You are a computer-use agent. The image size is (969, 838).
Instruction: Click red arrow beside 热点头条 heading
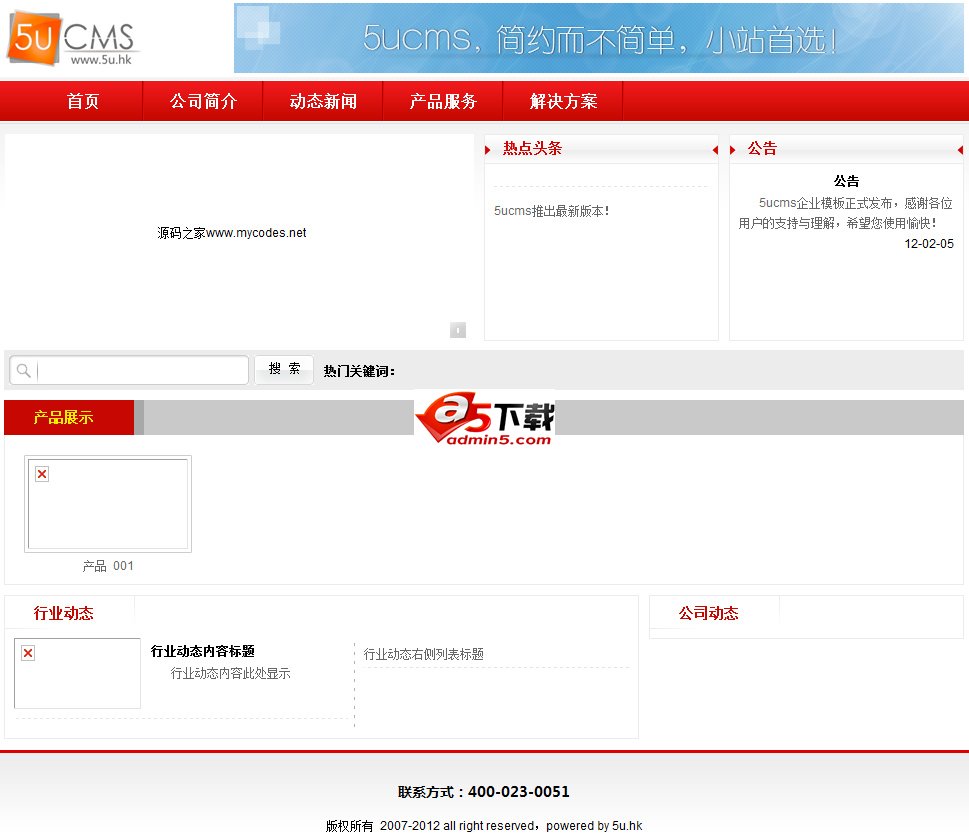coord(488,150)
